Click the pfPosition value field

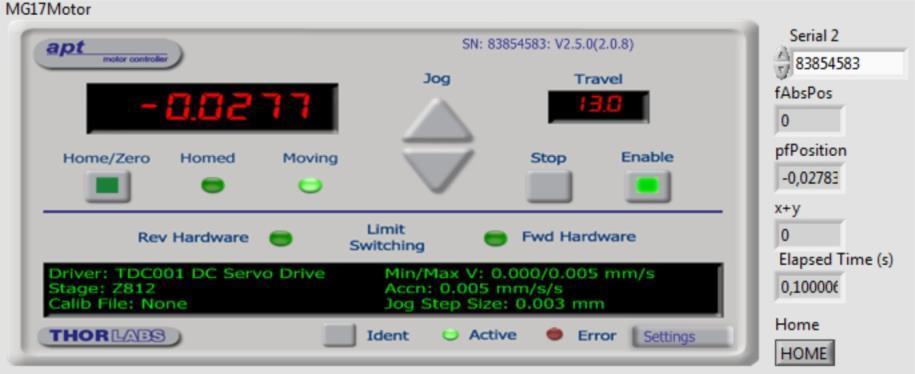click(x=809, y=178)
